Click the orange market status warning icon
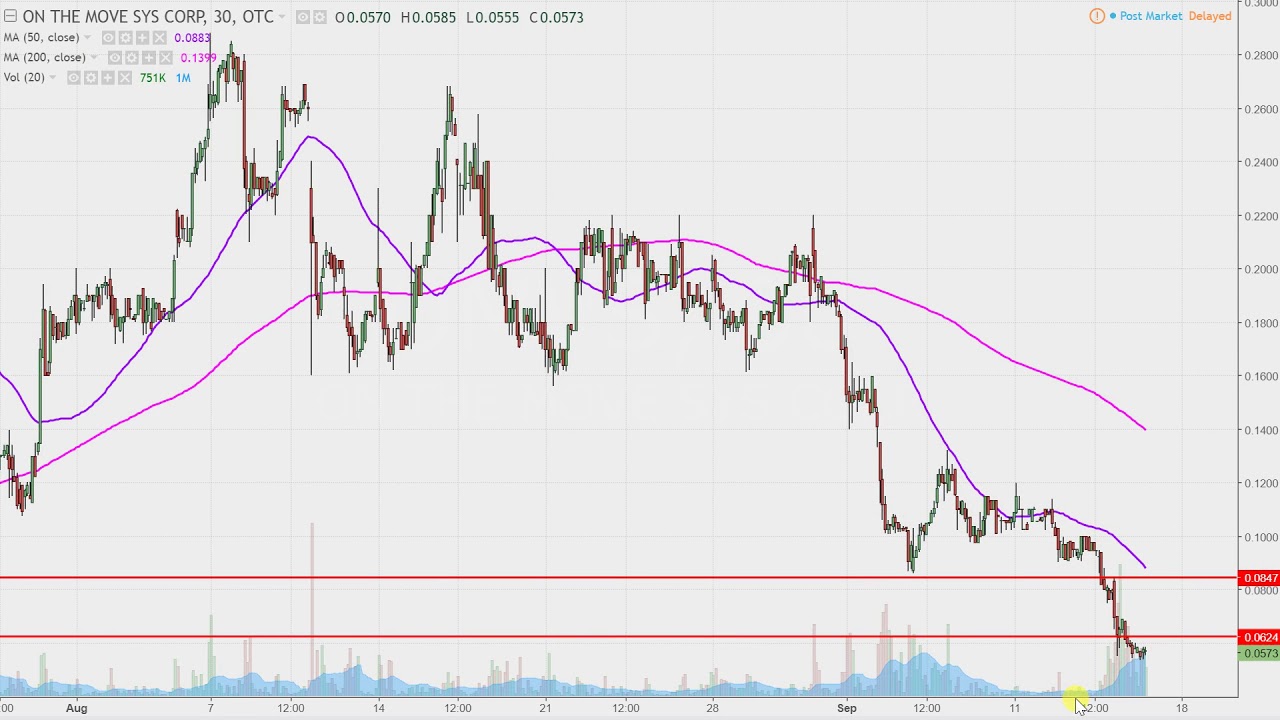1280x720 pixels. [1097, 16]
